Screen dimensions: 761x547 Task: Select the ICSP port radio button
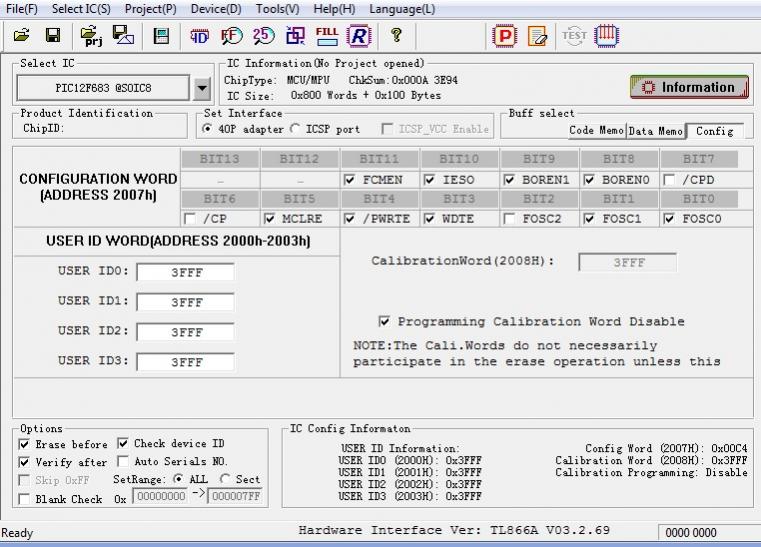point(295,129)
